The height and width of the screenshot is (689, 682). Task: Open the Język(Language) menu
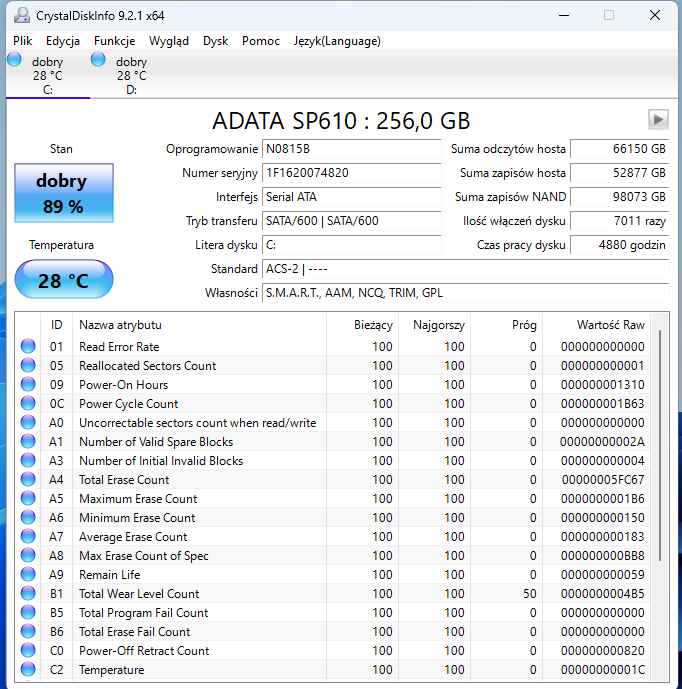coord(337,41)
